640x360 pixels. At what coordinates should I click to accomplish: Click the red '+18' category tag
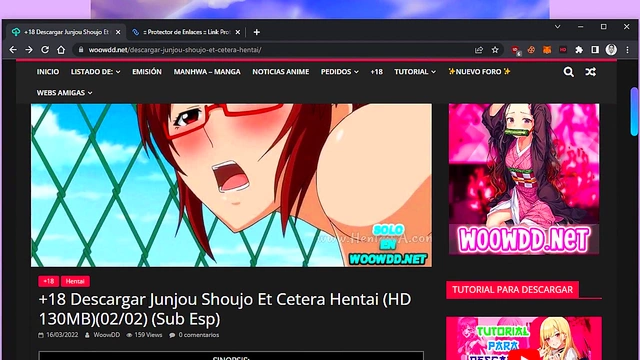tap(49, 281)
